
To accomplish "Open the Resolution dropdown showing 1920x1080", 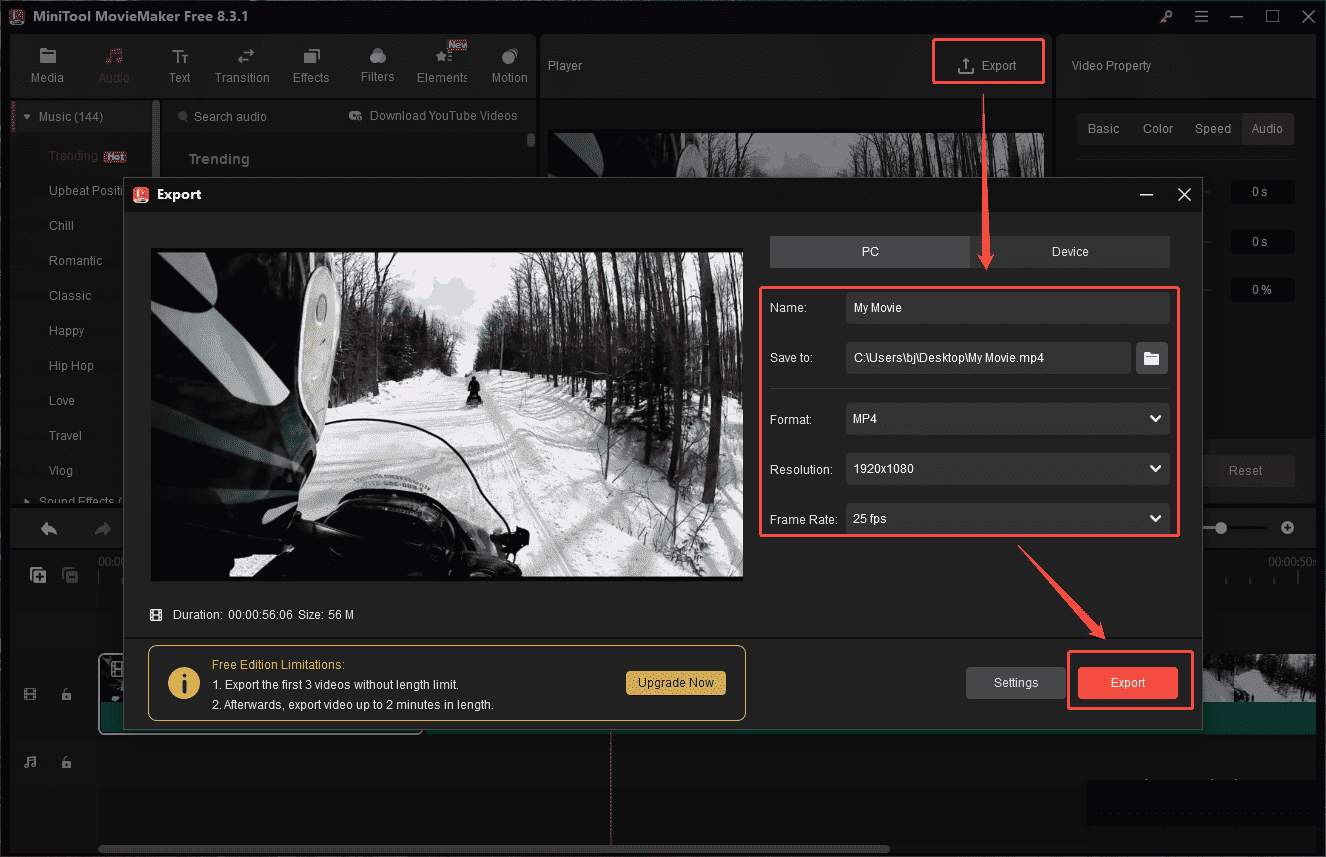I will (1007, 468).
